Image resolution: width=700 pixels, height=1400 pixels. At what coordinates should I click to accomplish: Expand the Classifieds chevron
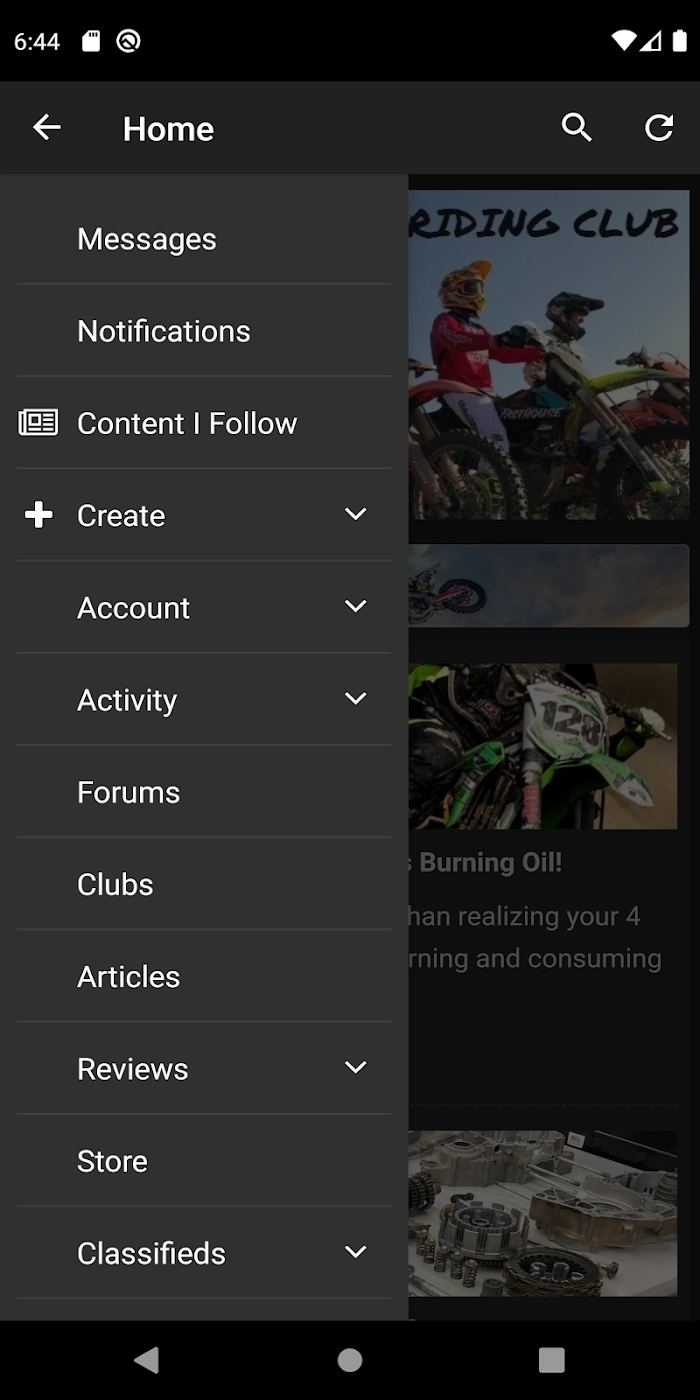pos(356,1251)
